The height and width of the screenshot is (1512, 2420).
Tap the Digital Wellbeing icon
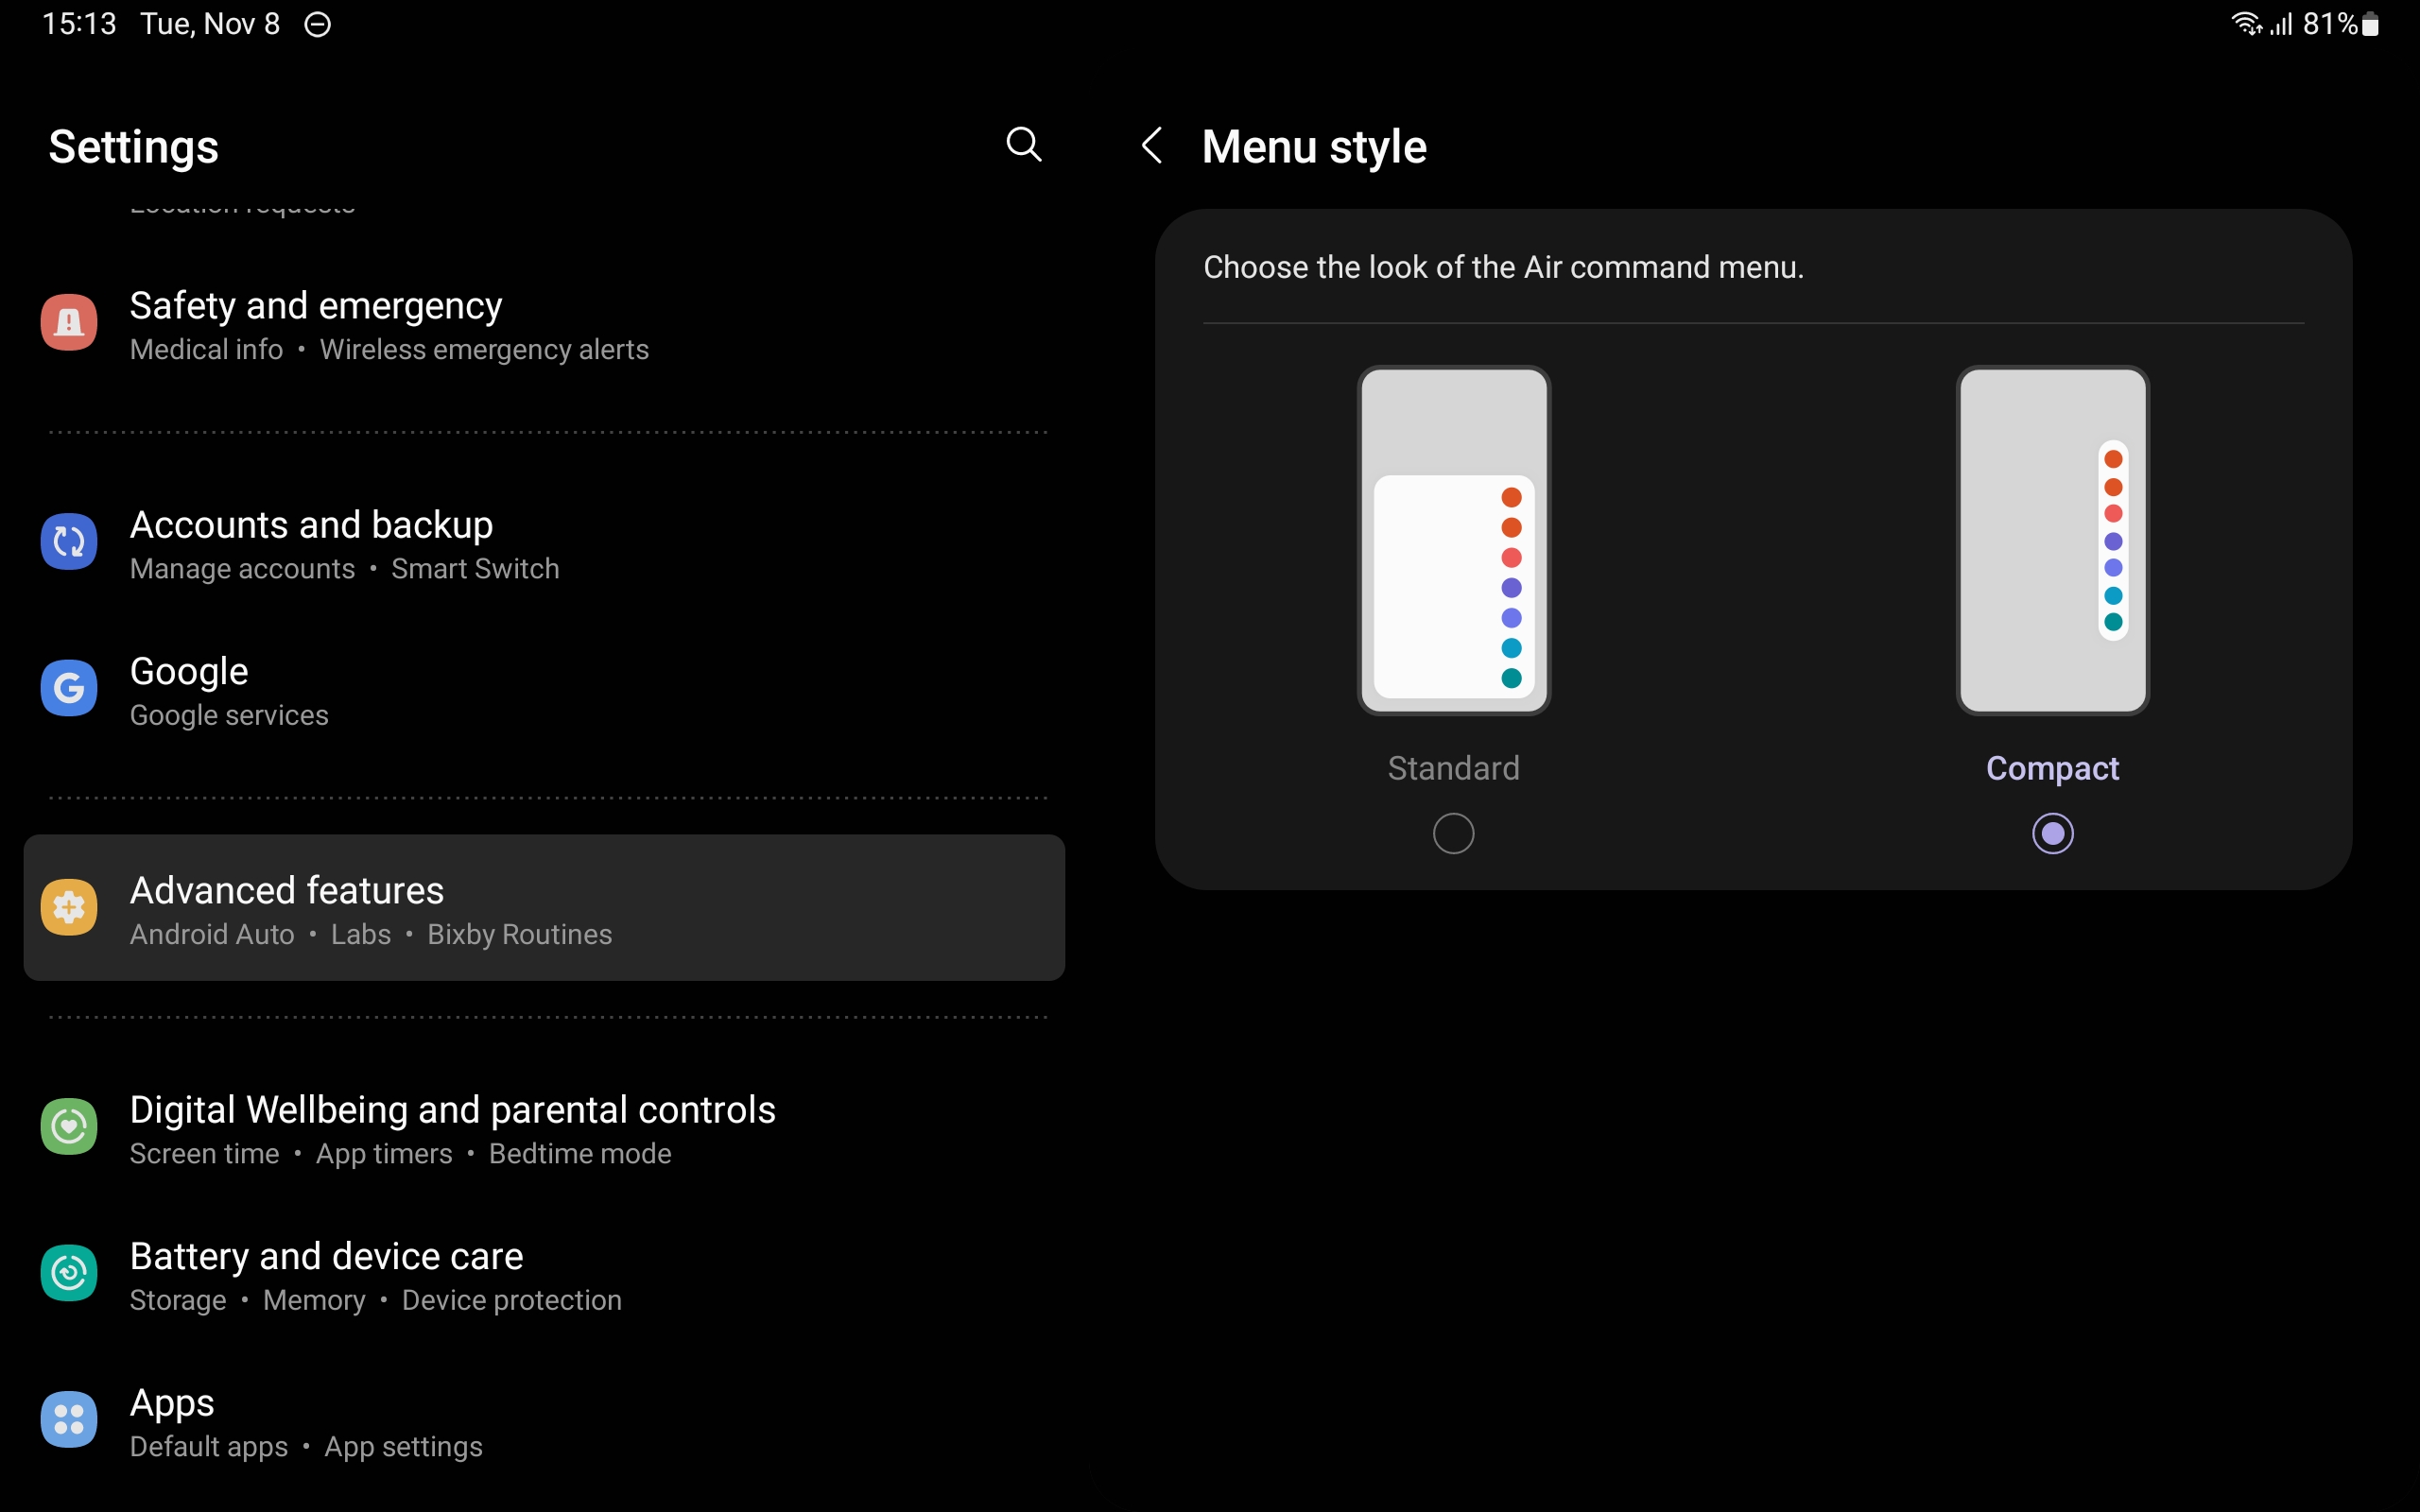click(69, 1127)
